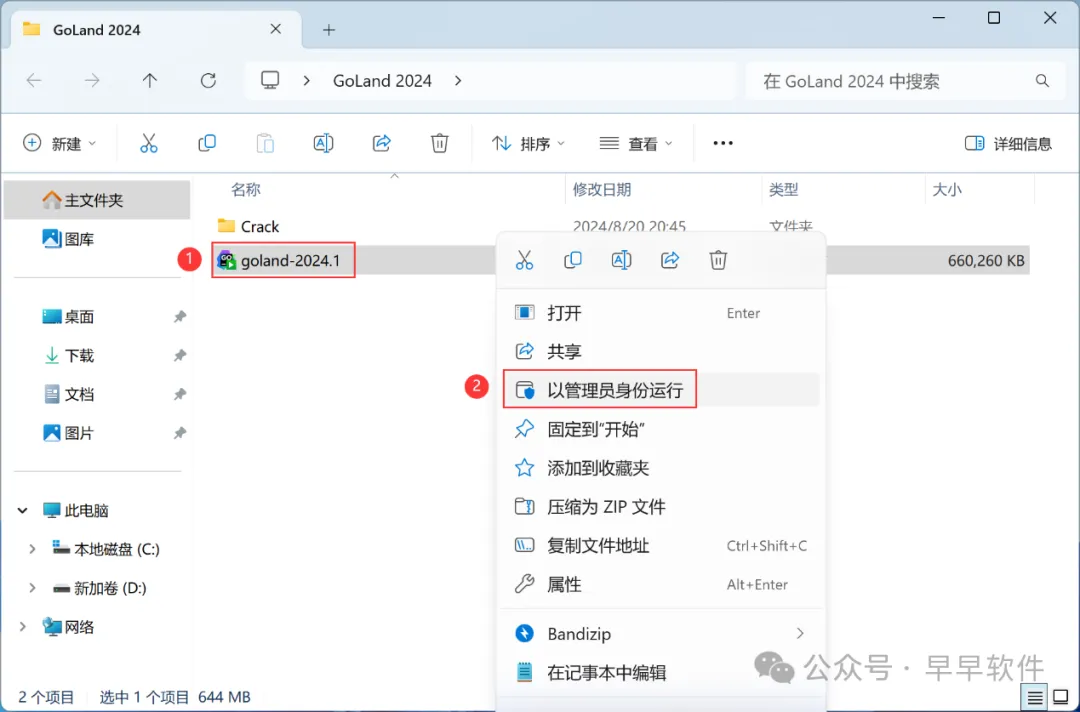This screenshot has height=712, width=1080.
Task: Open a new tab with the plus button
Action: tap(329, 30)
